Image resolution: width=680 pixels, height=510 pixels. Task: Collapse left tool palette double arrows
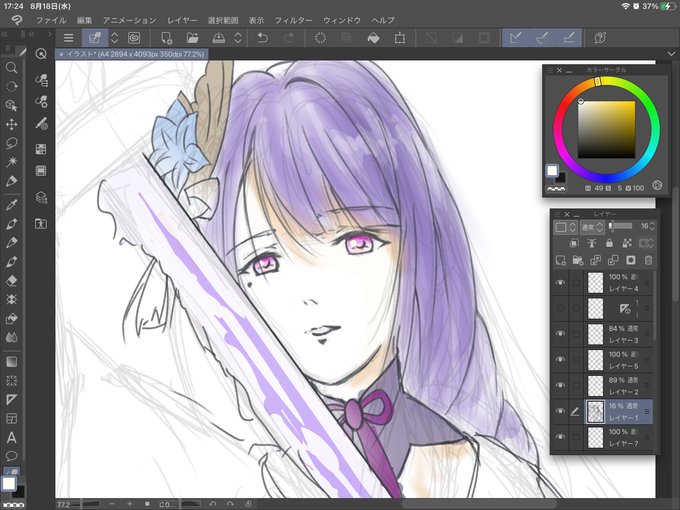[x=5, y=34]
